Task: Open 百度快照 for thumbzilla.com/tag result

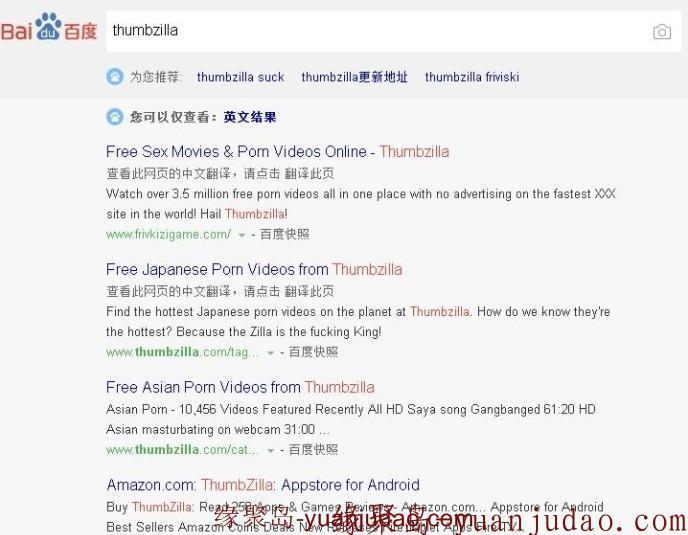Action: pos(313,352)
